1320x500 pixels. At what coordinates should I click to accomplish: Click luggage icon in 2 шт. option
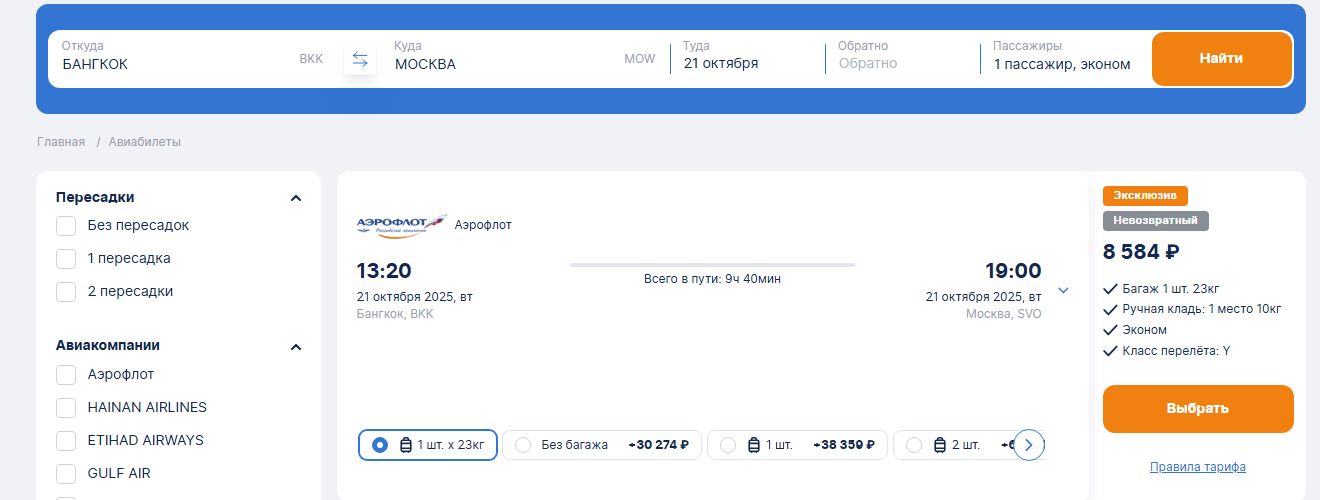(940, 445)
